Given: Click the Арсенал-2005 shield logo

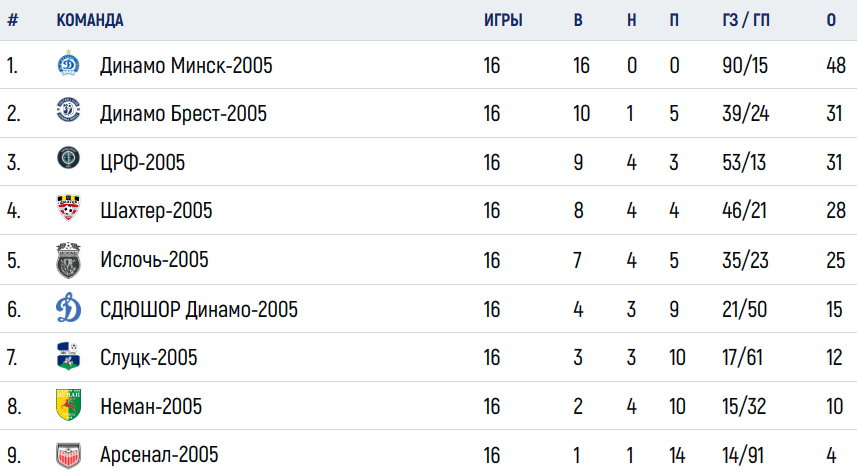Looking at the screenshot, I should (68, 455).
